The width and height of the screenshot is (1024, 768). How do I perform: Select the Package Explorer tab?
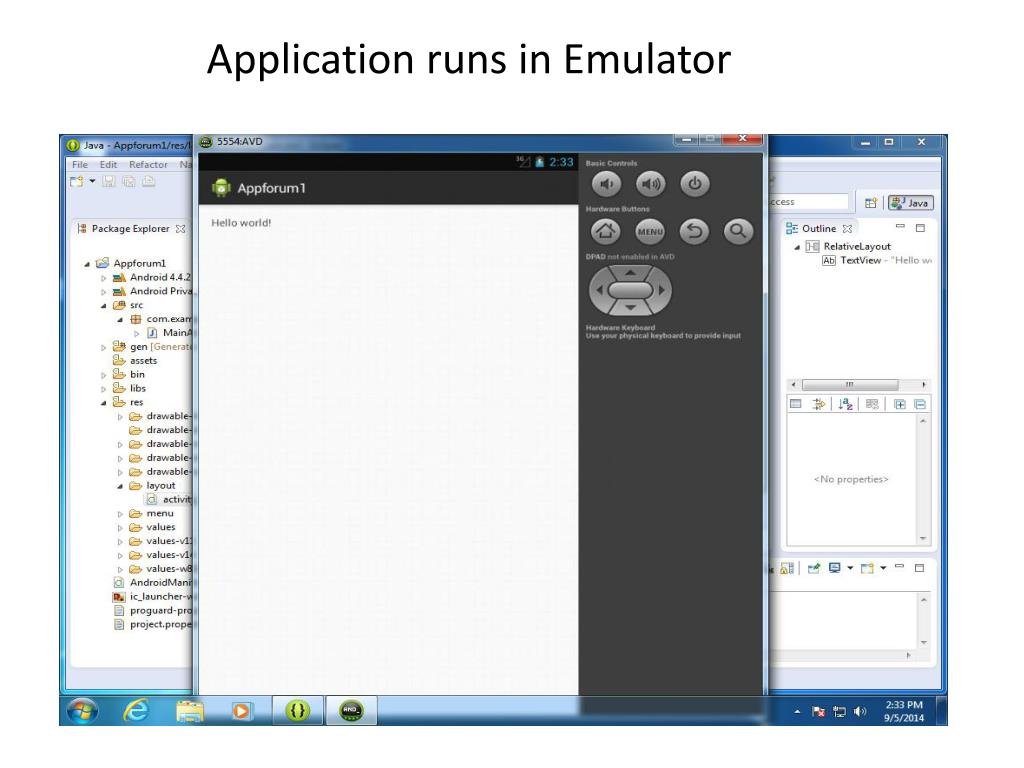point(130,229)
